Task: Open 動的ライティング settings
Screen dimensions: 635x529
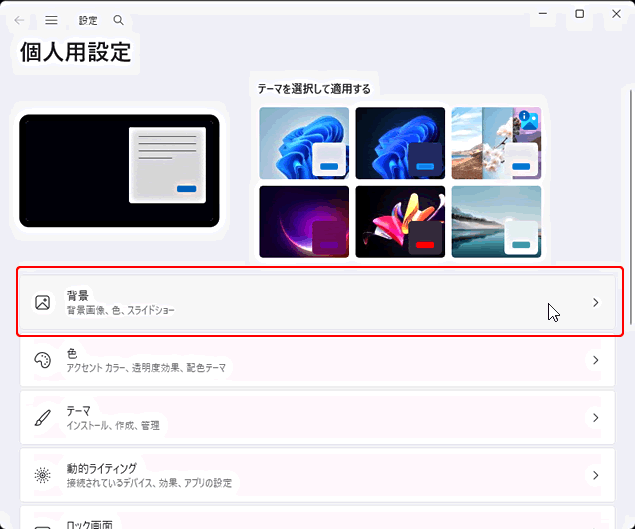Action: click(x=318, y=475)
